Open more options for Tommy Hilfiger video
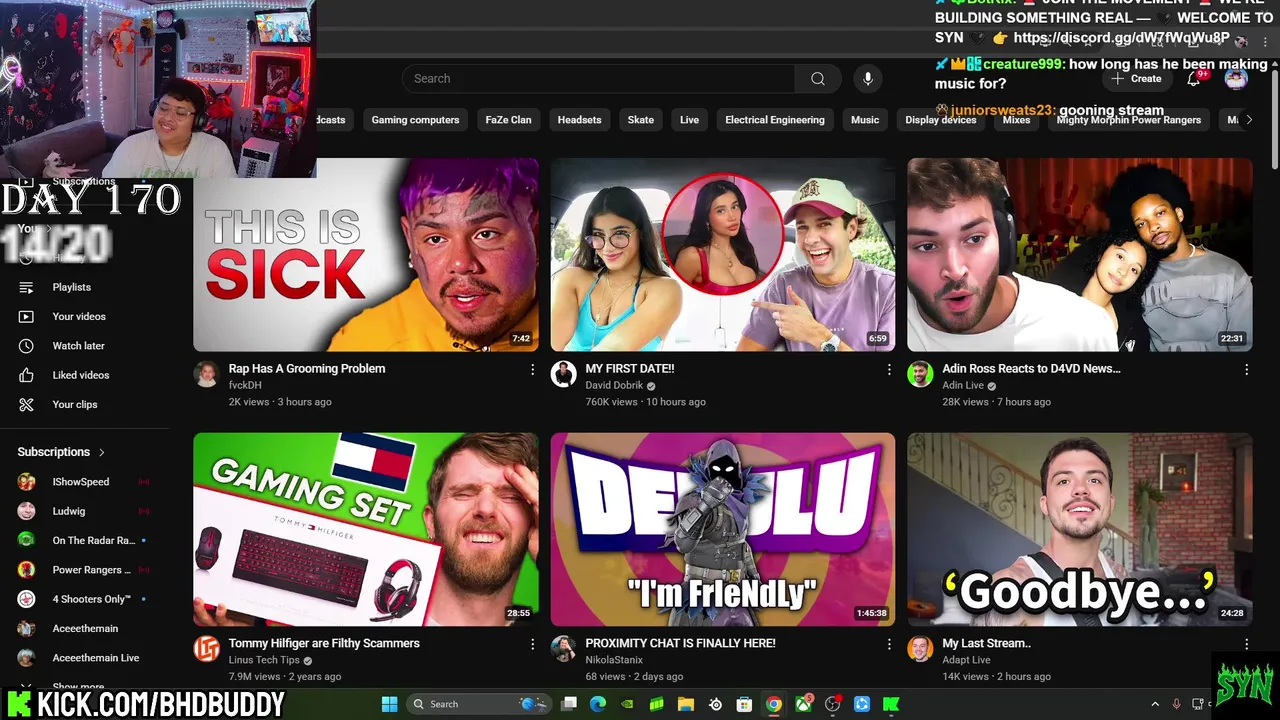The height and width of the screenshot is (720, 1280). coord(532,645)
